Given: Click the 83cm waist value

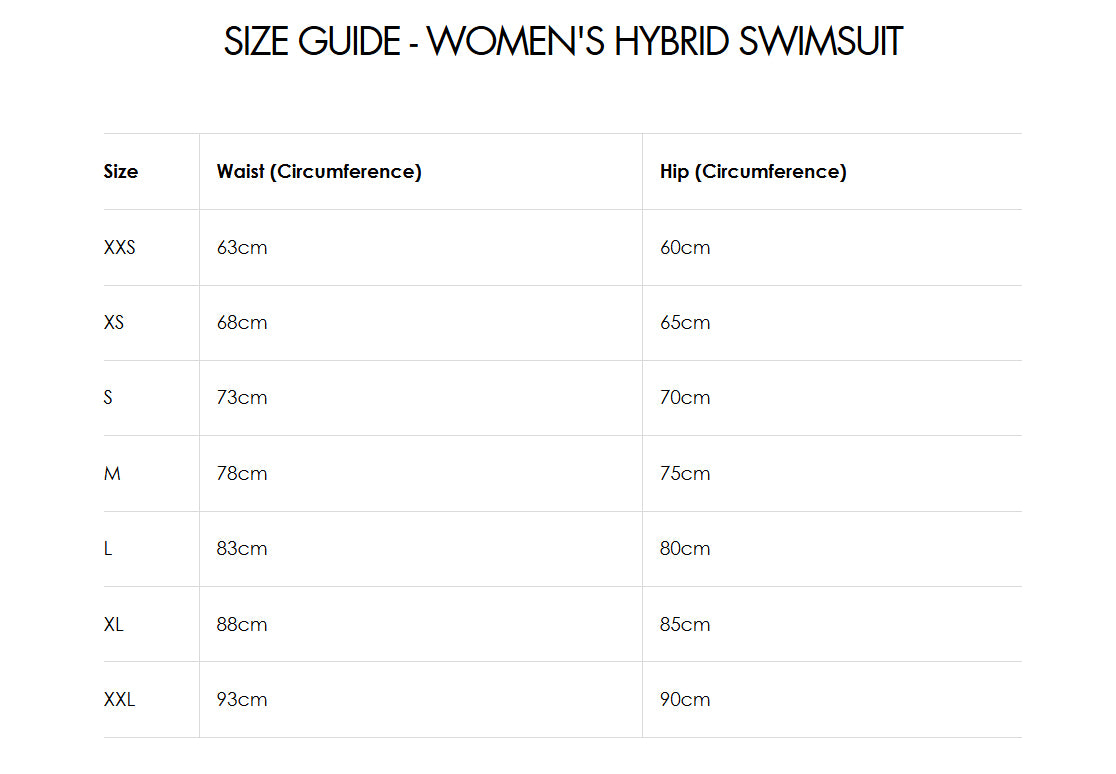Looking at the screenshot, I should (x=242, y=549).
